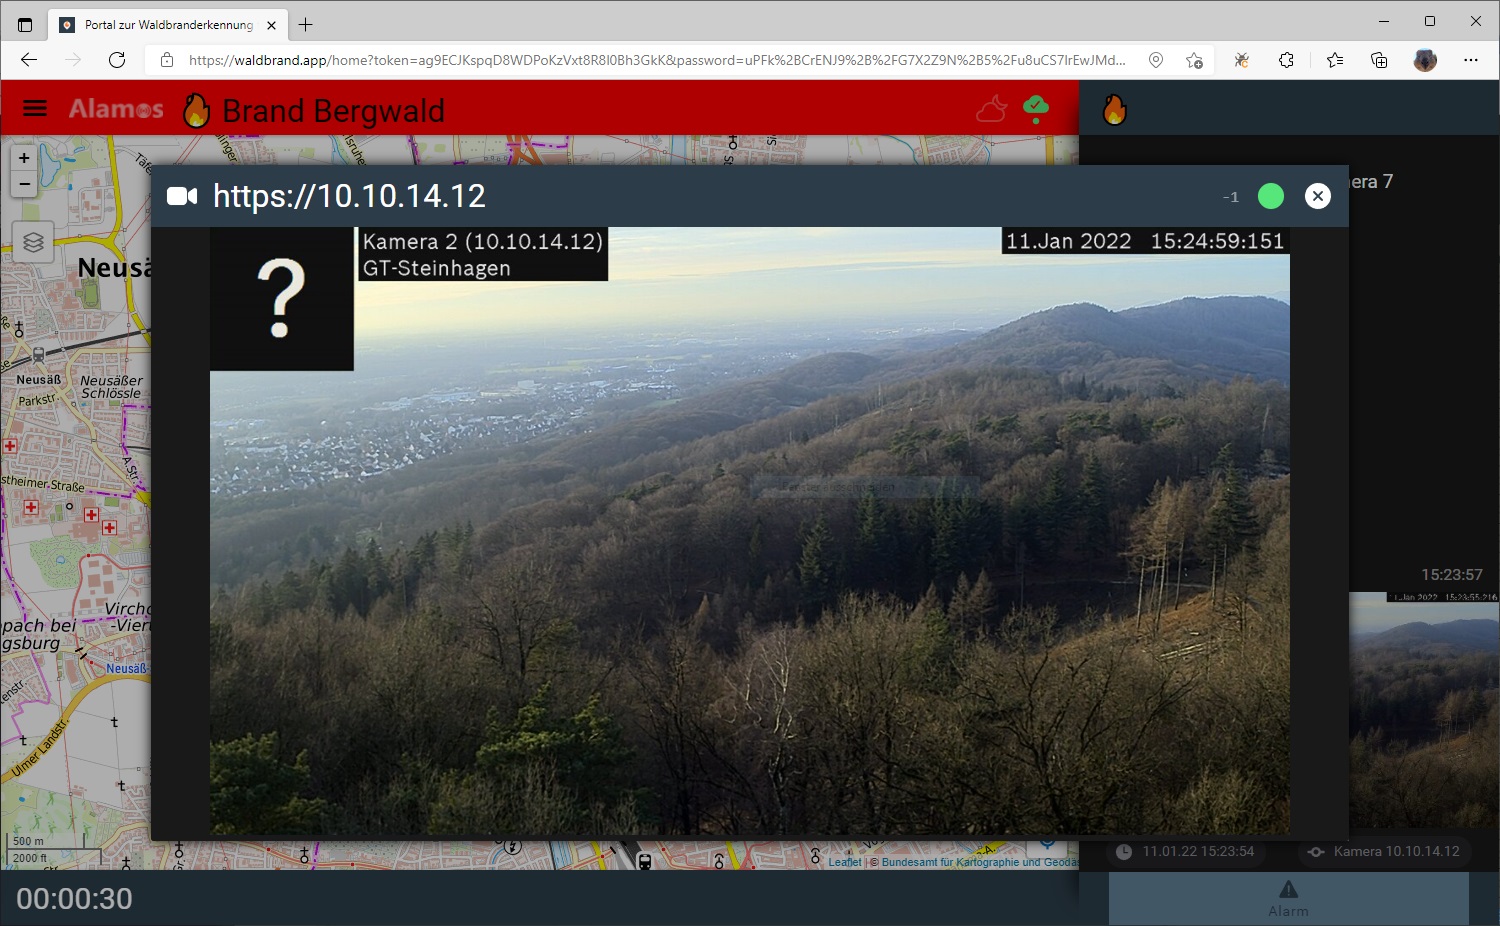Click the weather moon-cloud icon
1500x926 pixels.
coord(991,109)
